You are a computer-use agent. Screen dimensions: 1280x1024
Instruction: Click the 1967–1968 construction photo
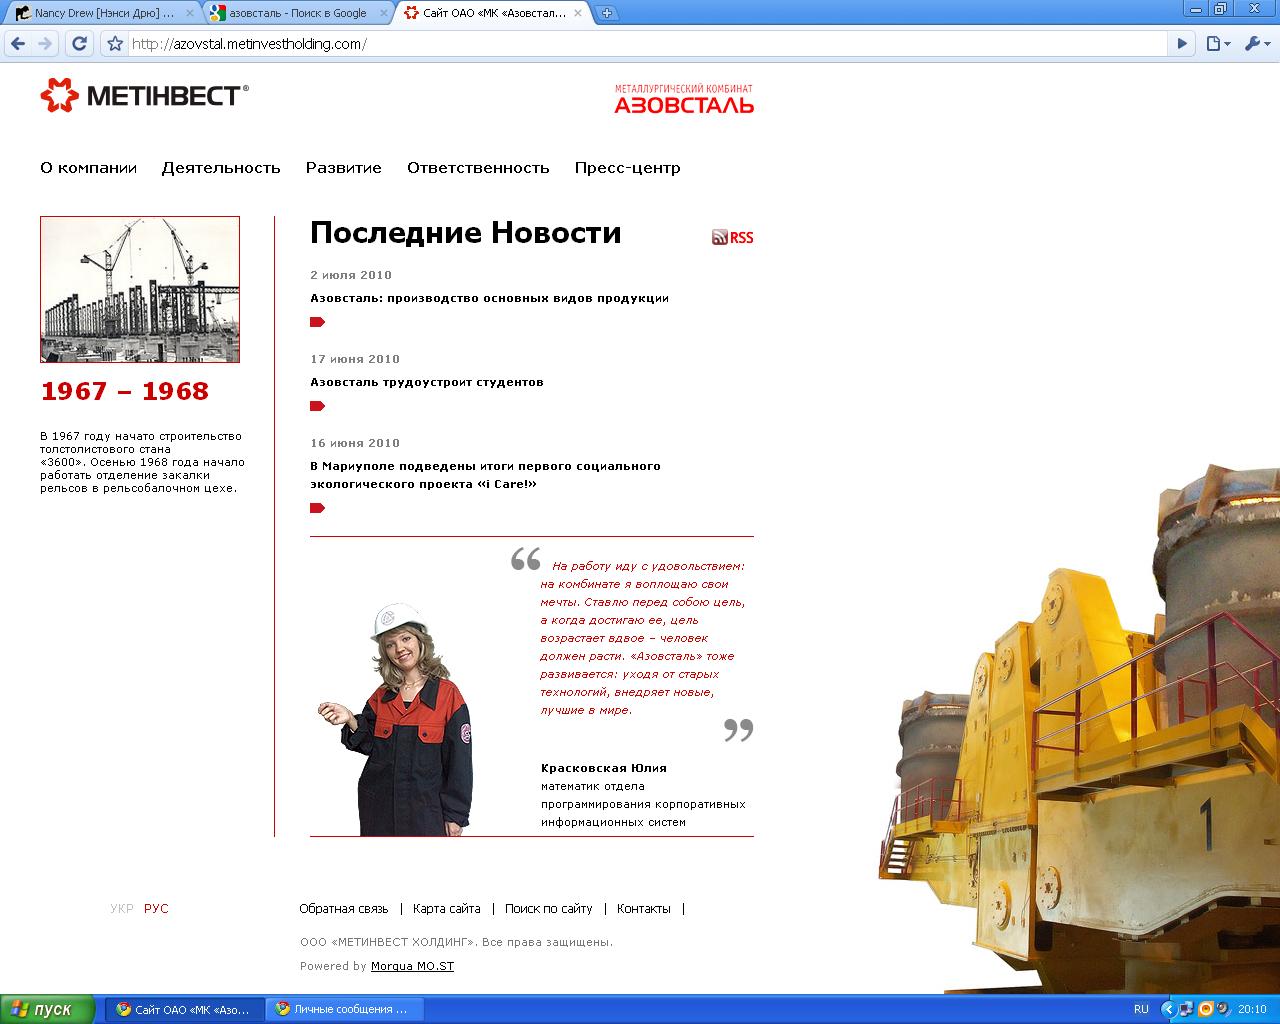[x=140, y=289]
